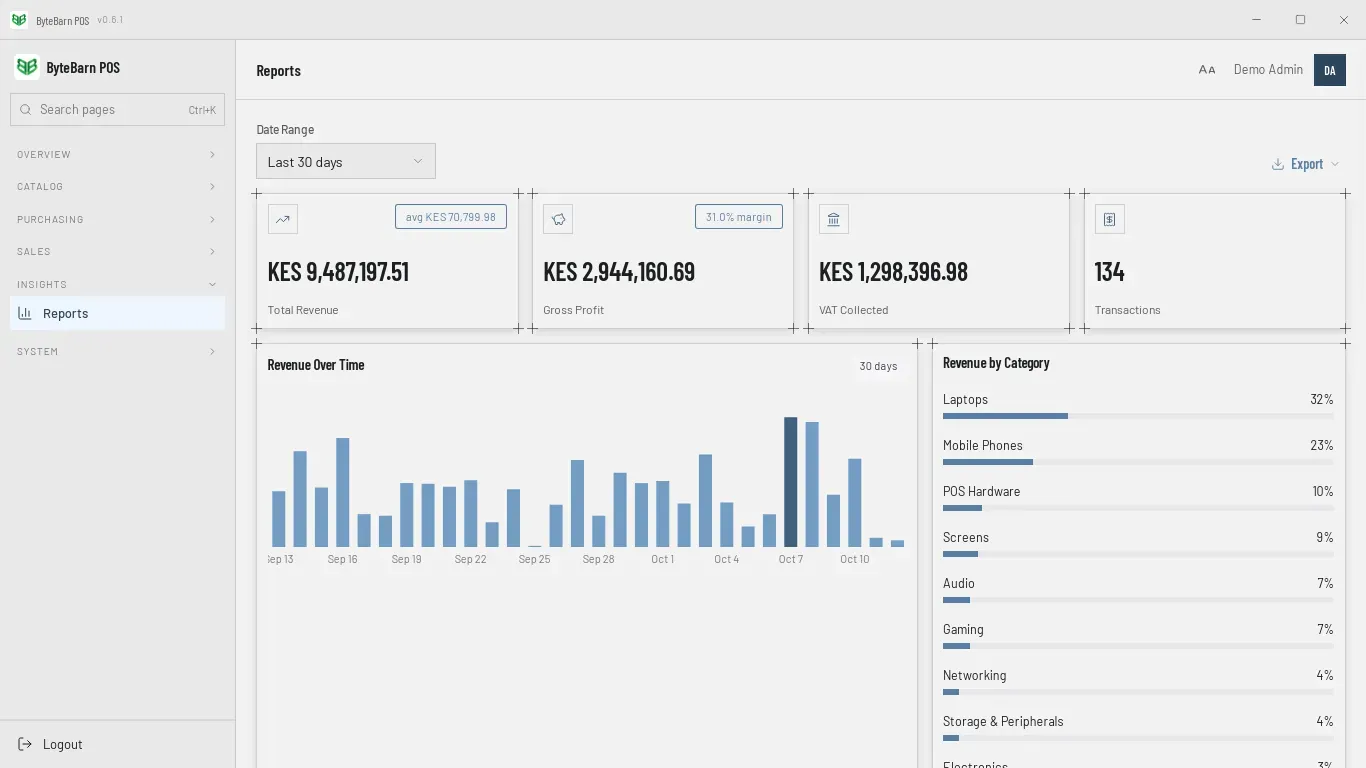Click the KES 2,944,160.69 profit value
1366x768 pixels.
619,272
